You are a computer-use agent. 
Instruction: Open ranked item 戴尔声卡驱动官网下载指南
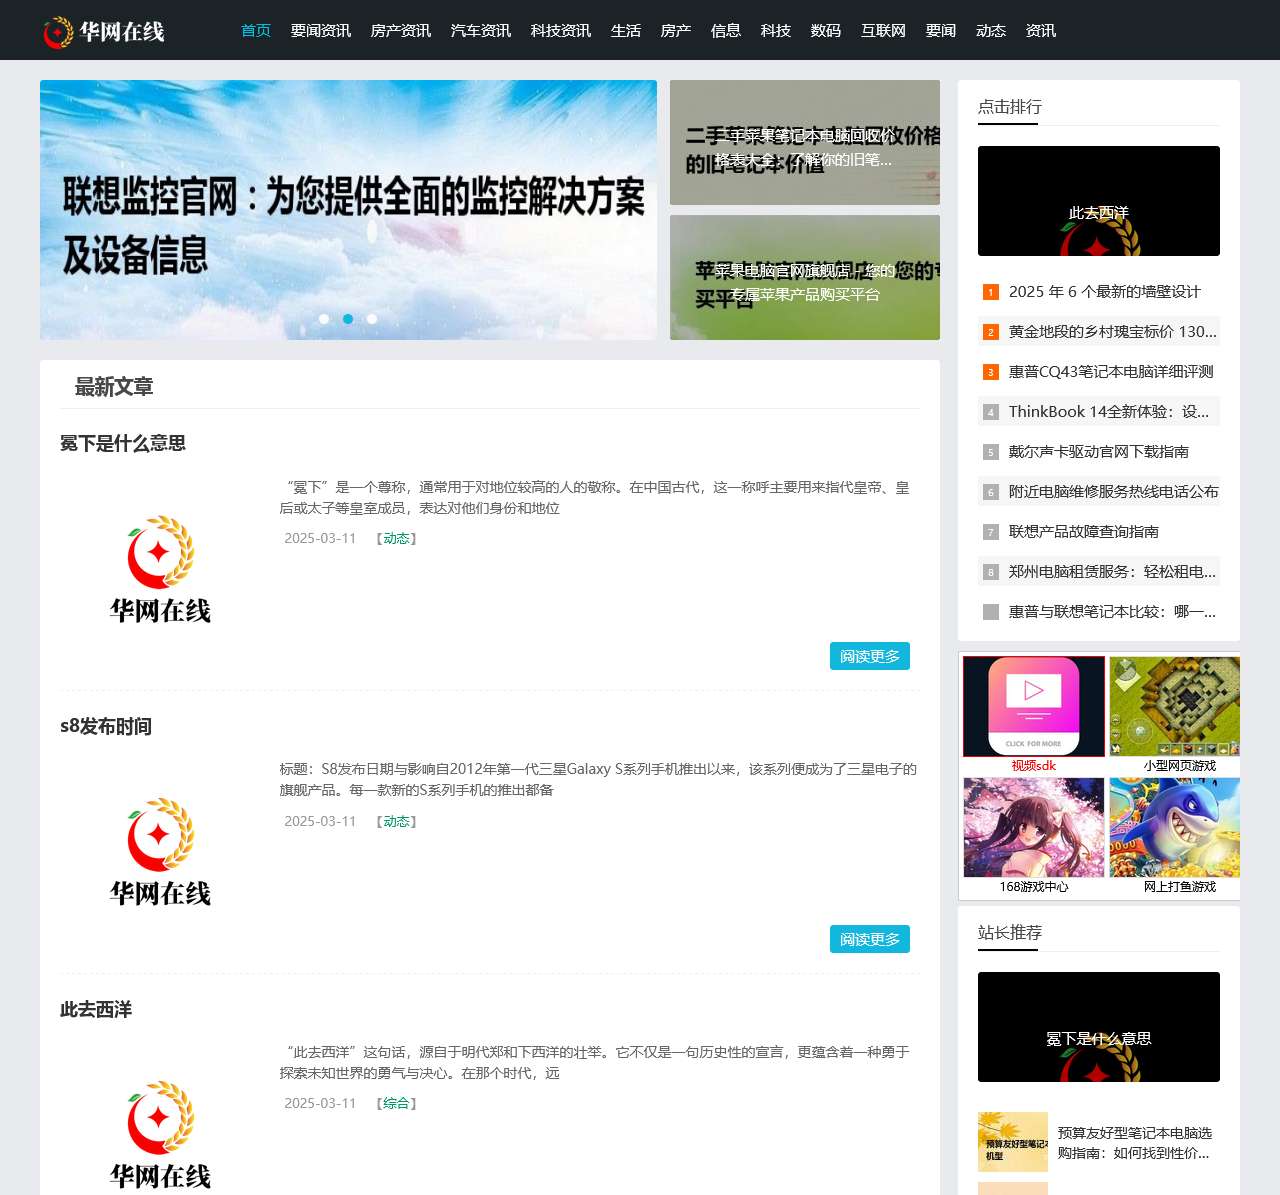point(1099,451)
